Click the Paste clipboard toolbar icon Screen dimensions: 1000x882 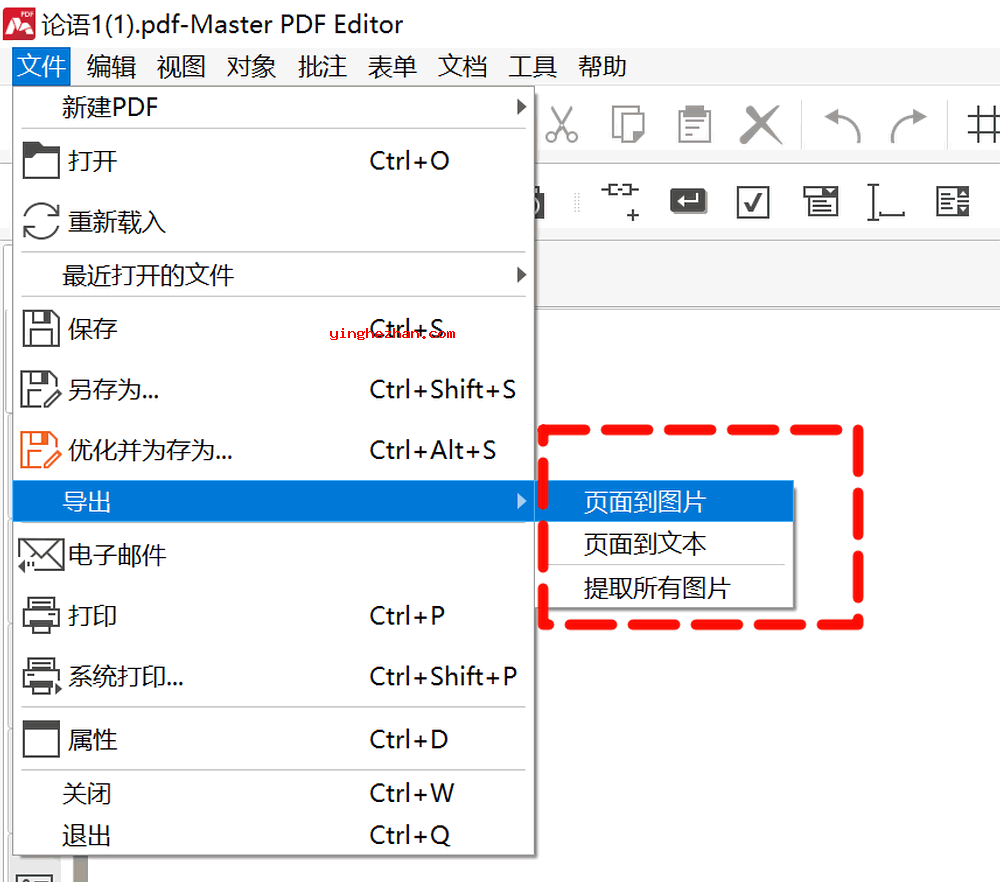point(695,124)
